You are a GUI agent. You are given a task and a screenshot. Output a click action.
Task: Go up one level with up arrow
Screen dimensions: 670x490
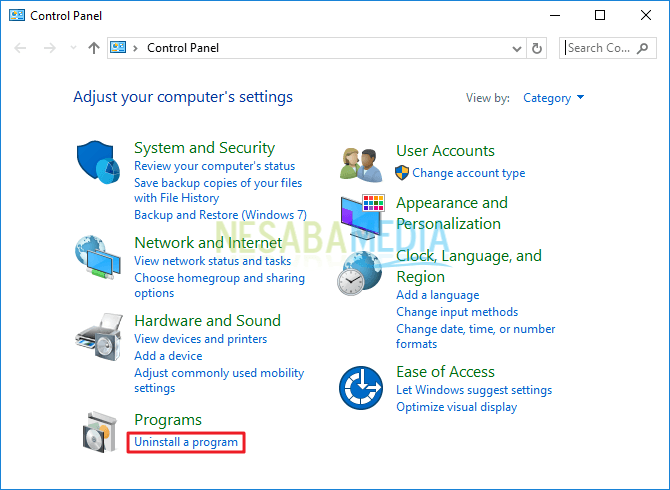[94, 48]
